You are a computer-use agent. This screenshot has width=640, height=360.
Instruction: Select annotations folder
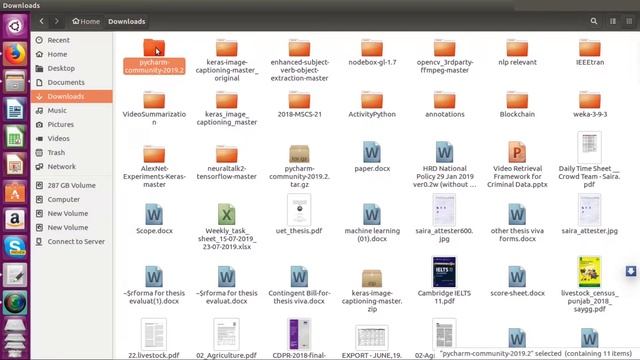coord(444,104)
